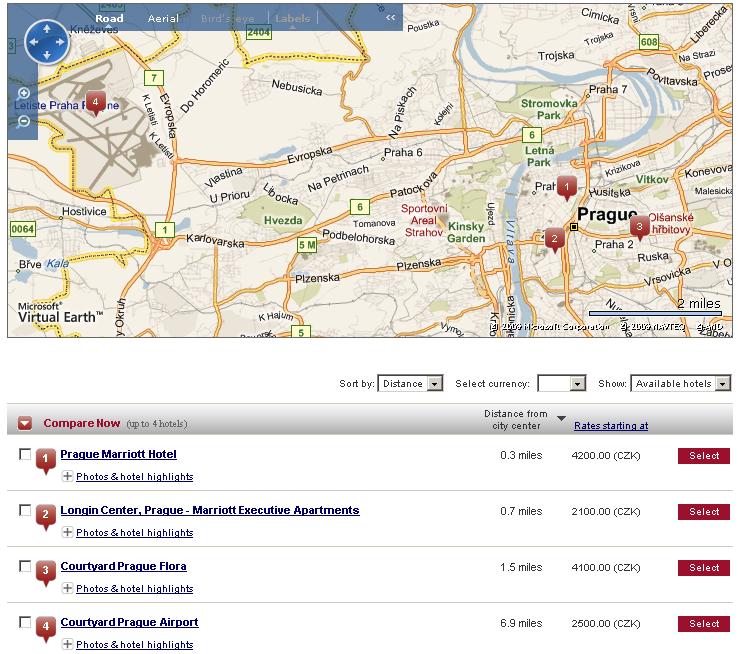Check the Courtyard Prague Airport compare box
The width and height of the screenshot is (738, 654).
[x=25, y=623]
